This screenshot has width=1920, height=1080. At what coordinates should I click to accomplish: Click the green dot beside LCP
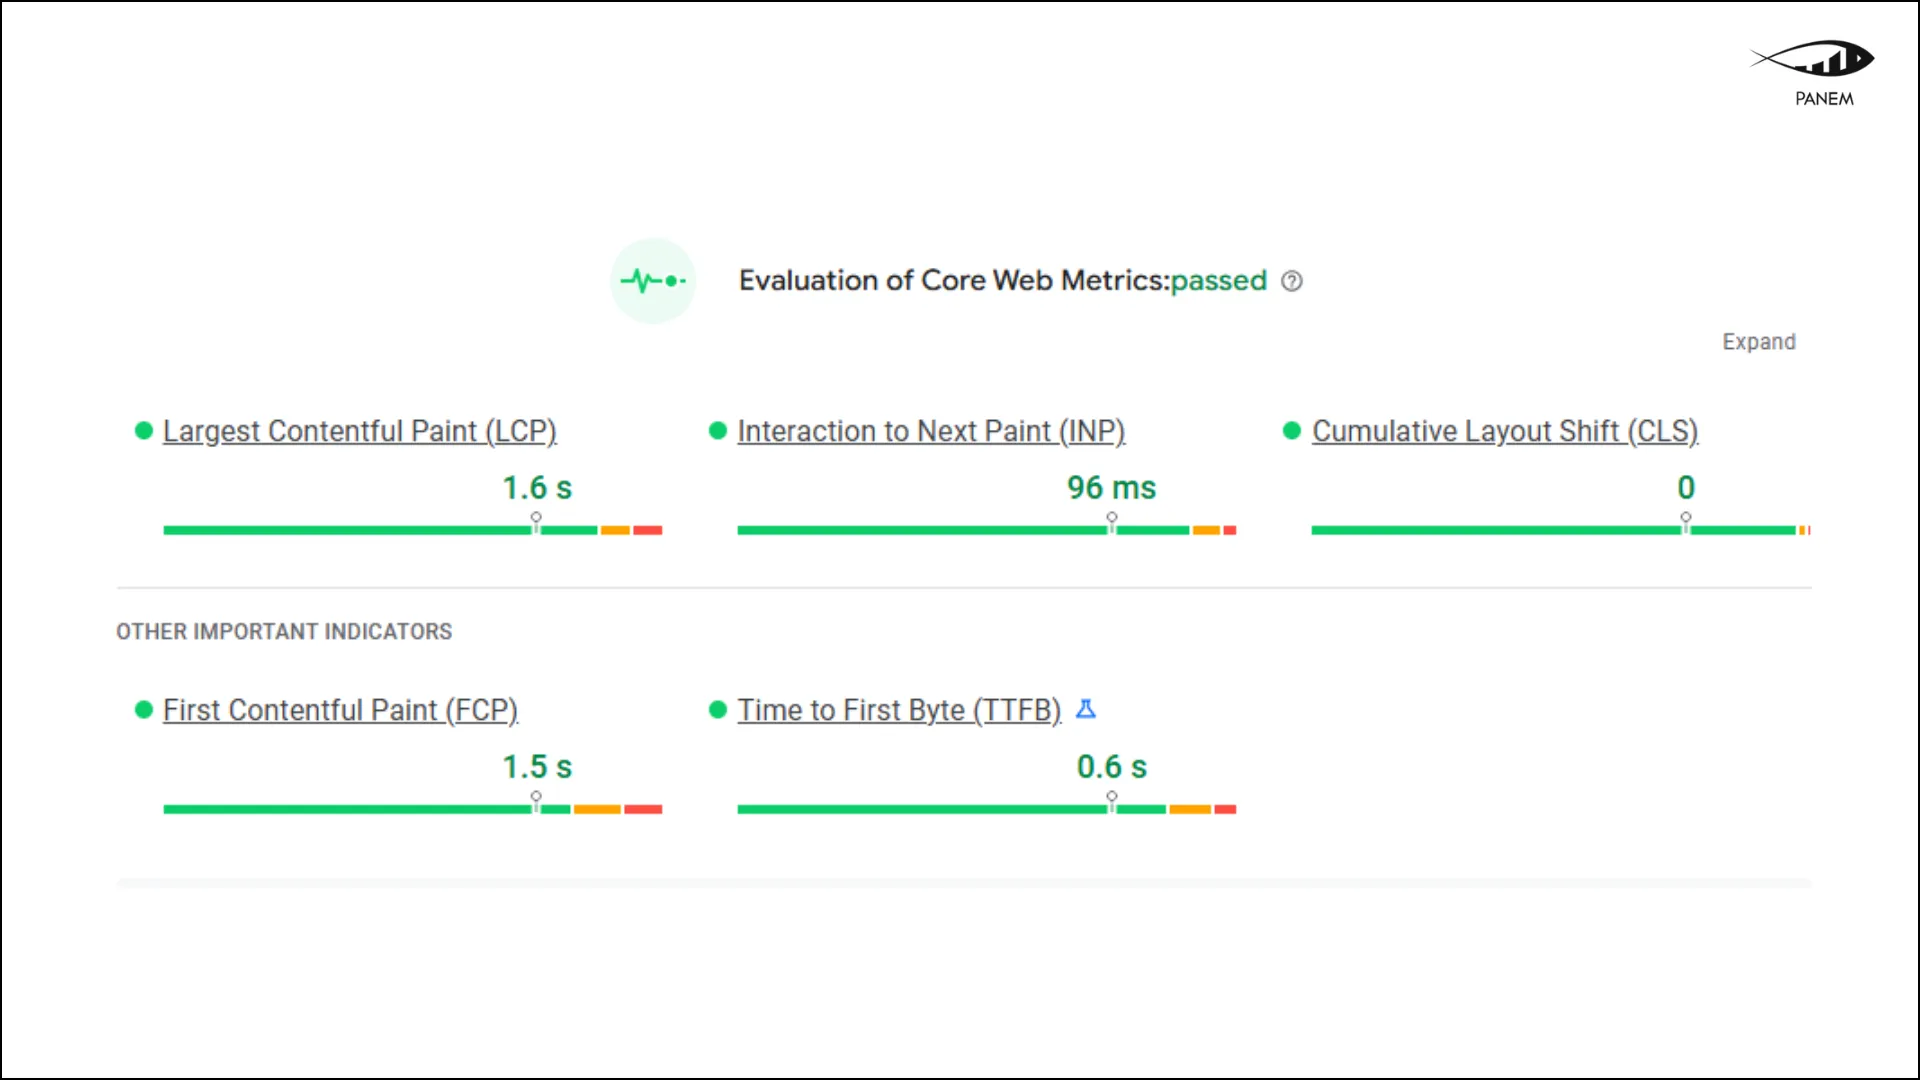(x=143, y=430)
